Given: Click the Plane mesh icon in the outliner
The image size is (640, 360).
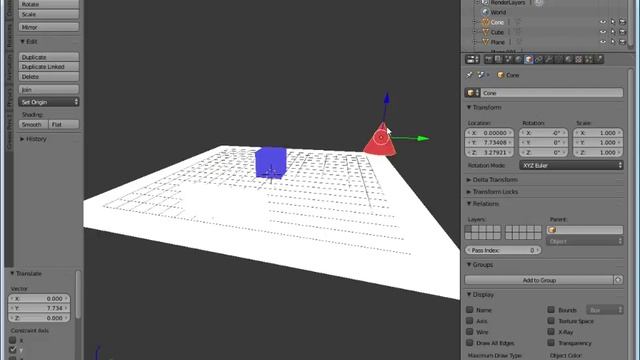Looking at the screenshot, I should [x=485, y=42].
